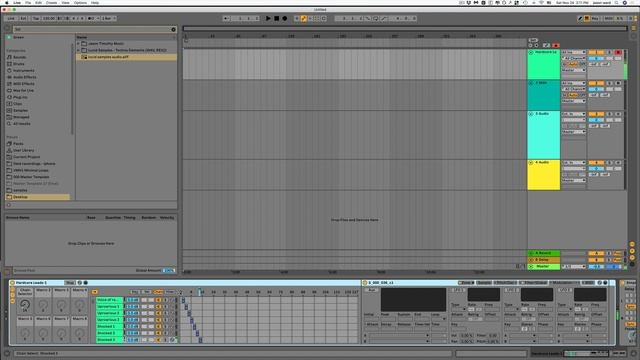Click the tempo field showing 120.00

click(49, 18)
